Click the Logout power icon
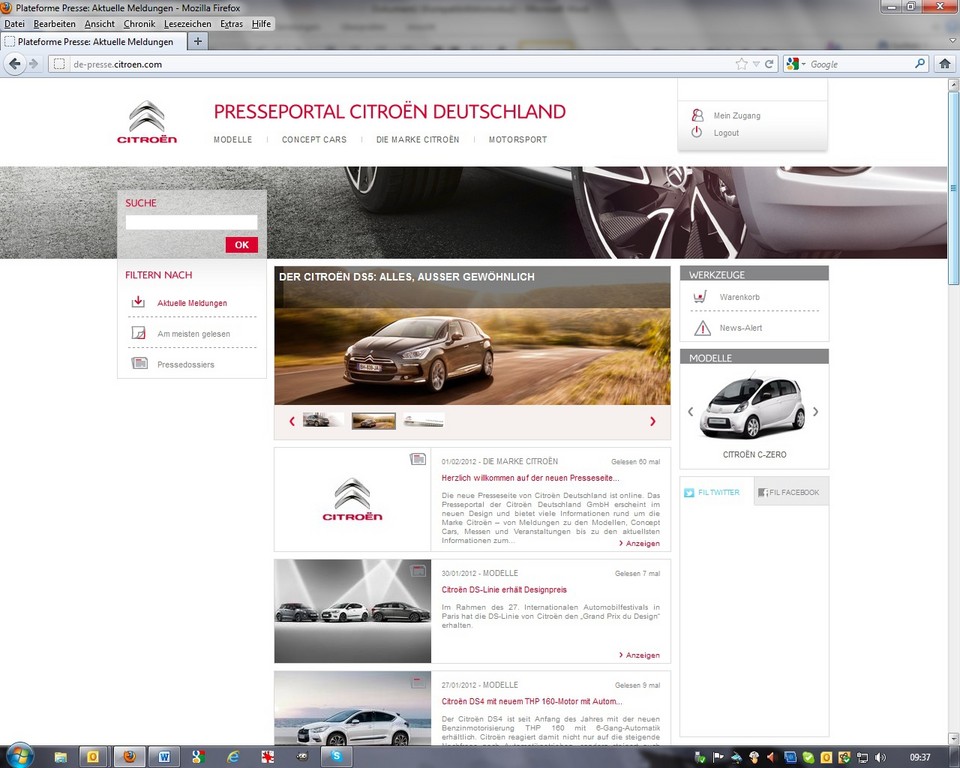The height and width of the screenshot is (768, 960). click(x=697, y=132)
